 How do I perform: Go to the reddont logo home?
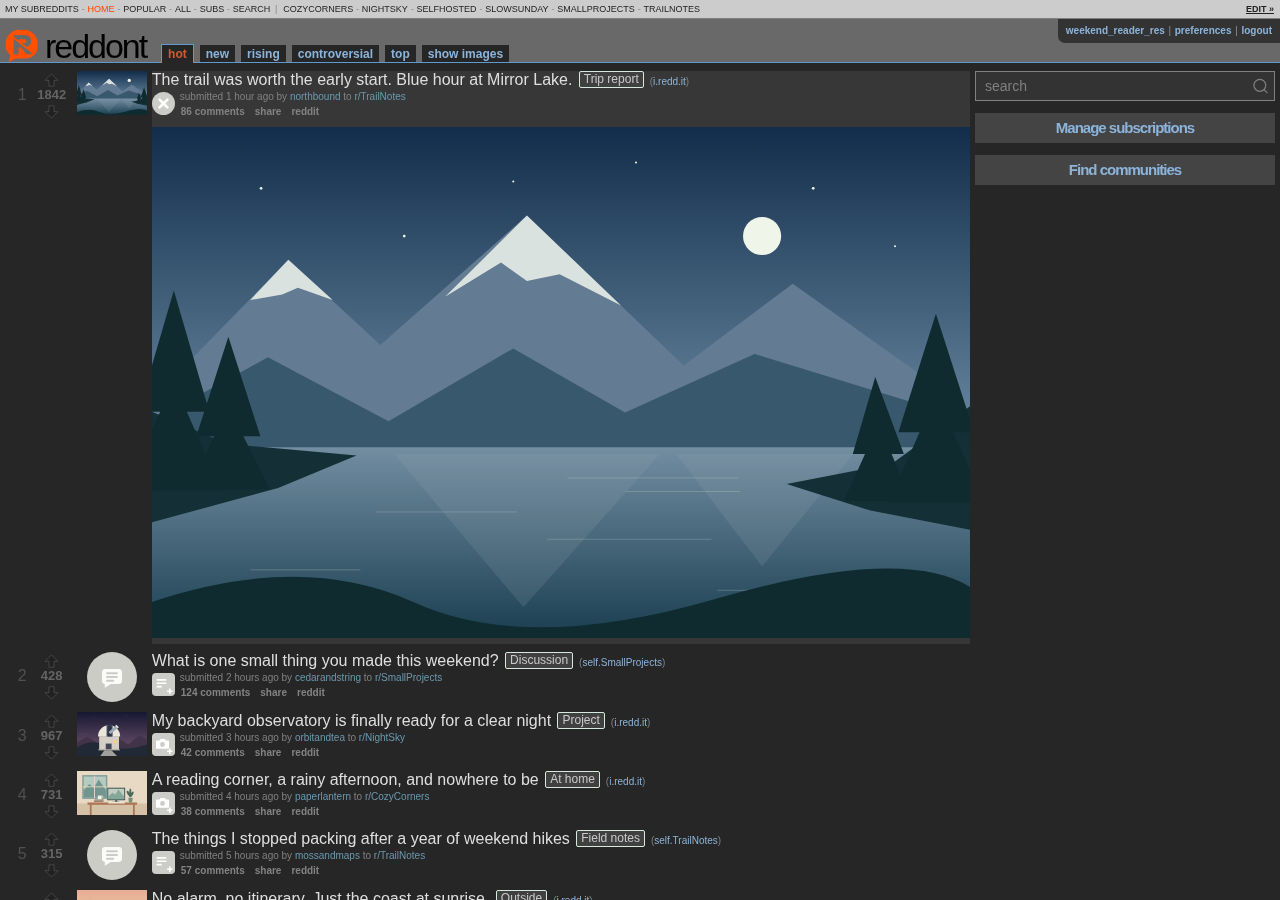tap(76, 45)
